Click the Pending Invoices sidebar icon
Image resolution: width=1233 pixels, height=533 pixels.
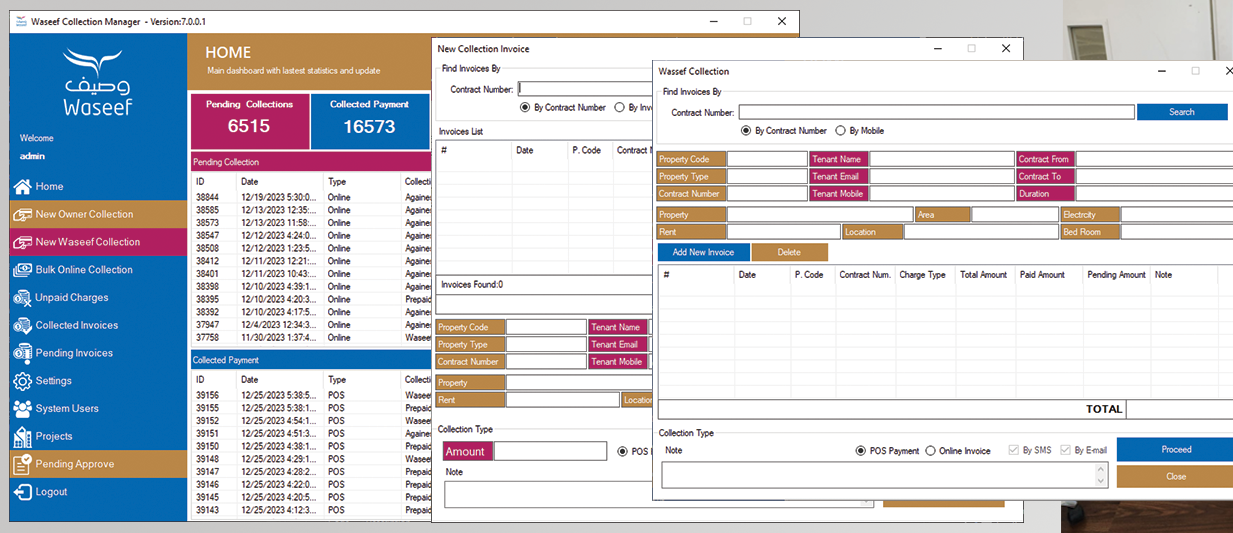point(21,353)
